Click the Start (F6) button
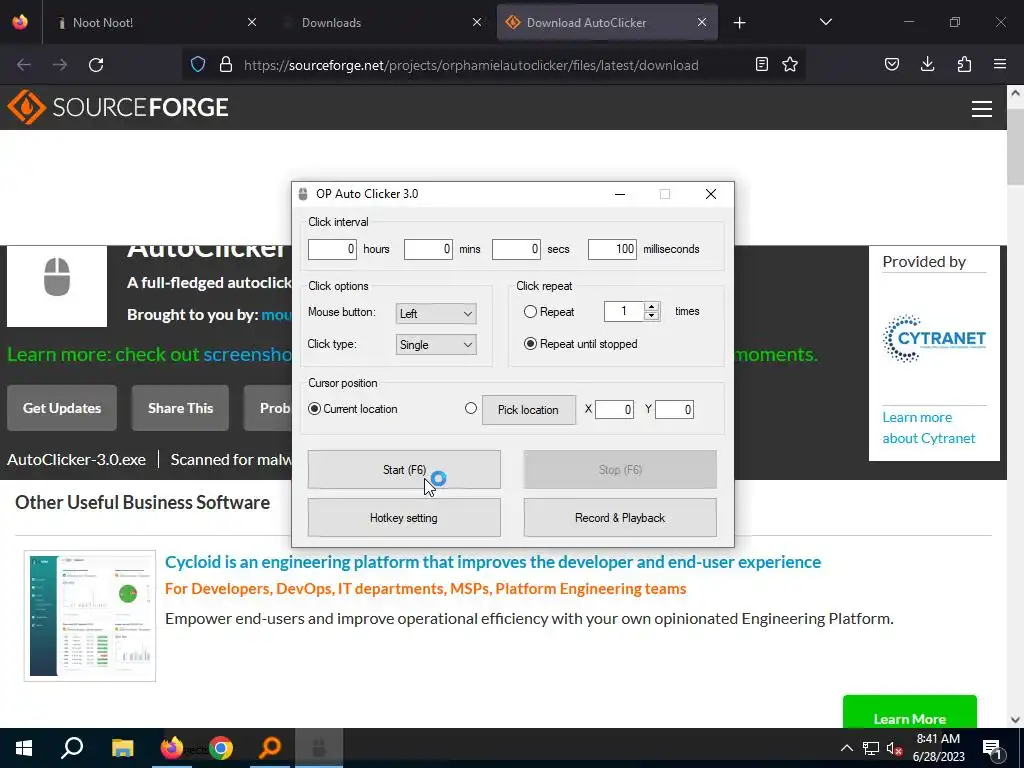This screenshot has width=1024, height=768. point(404,470)
